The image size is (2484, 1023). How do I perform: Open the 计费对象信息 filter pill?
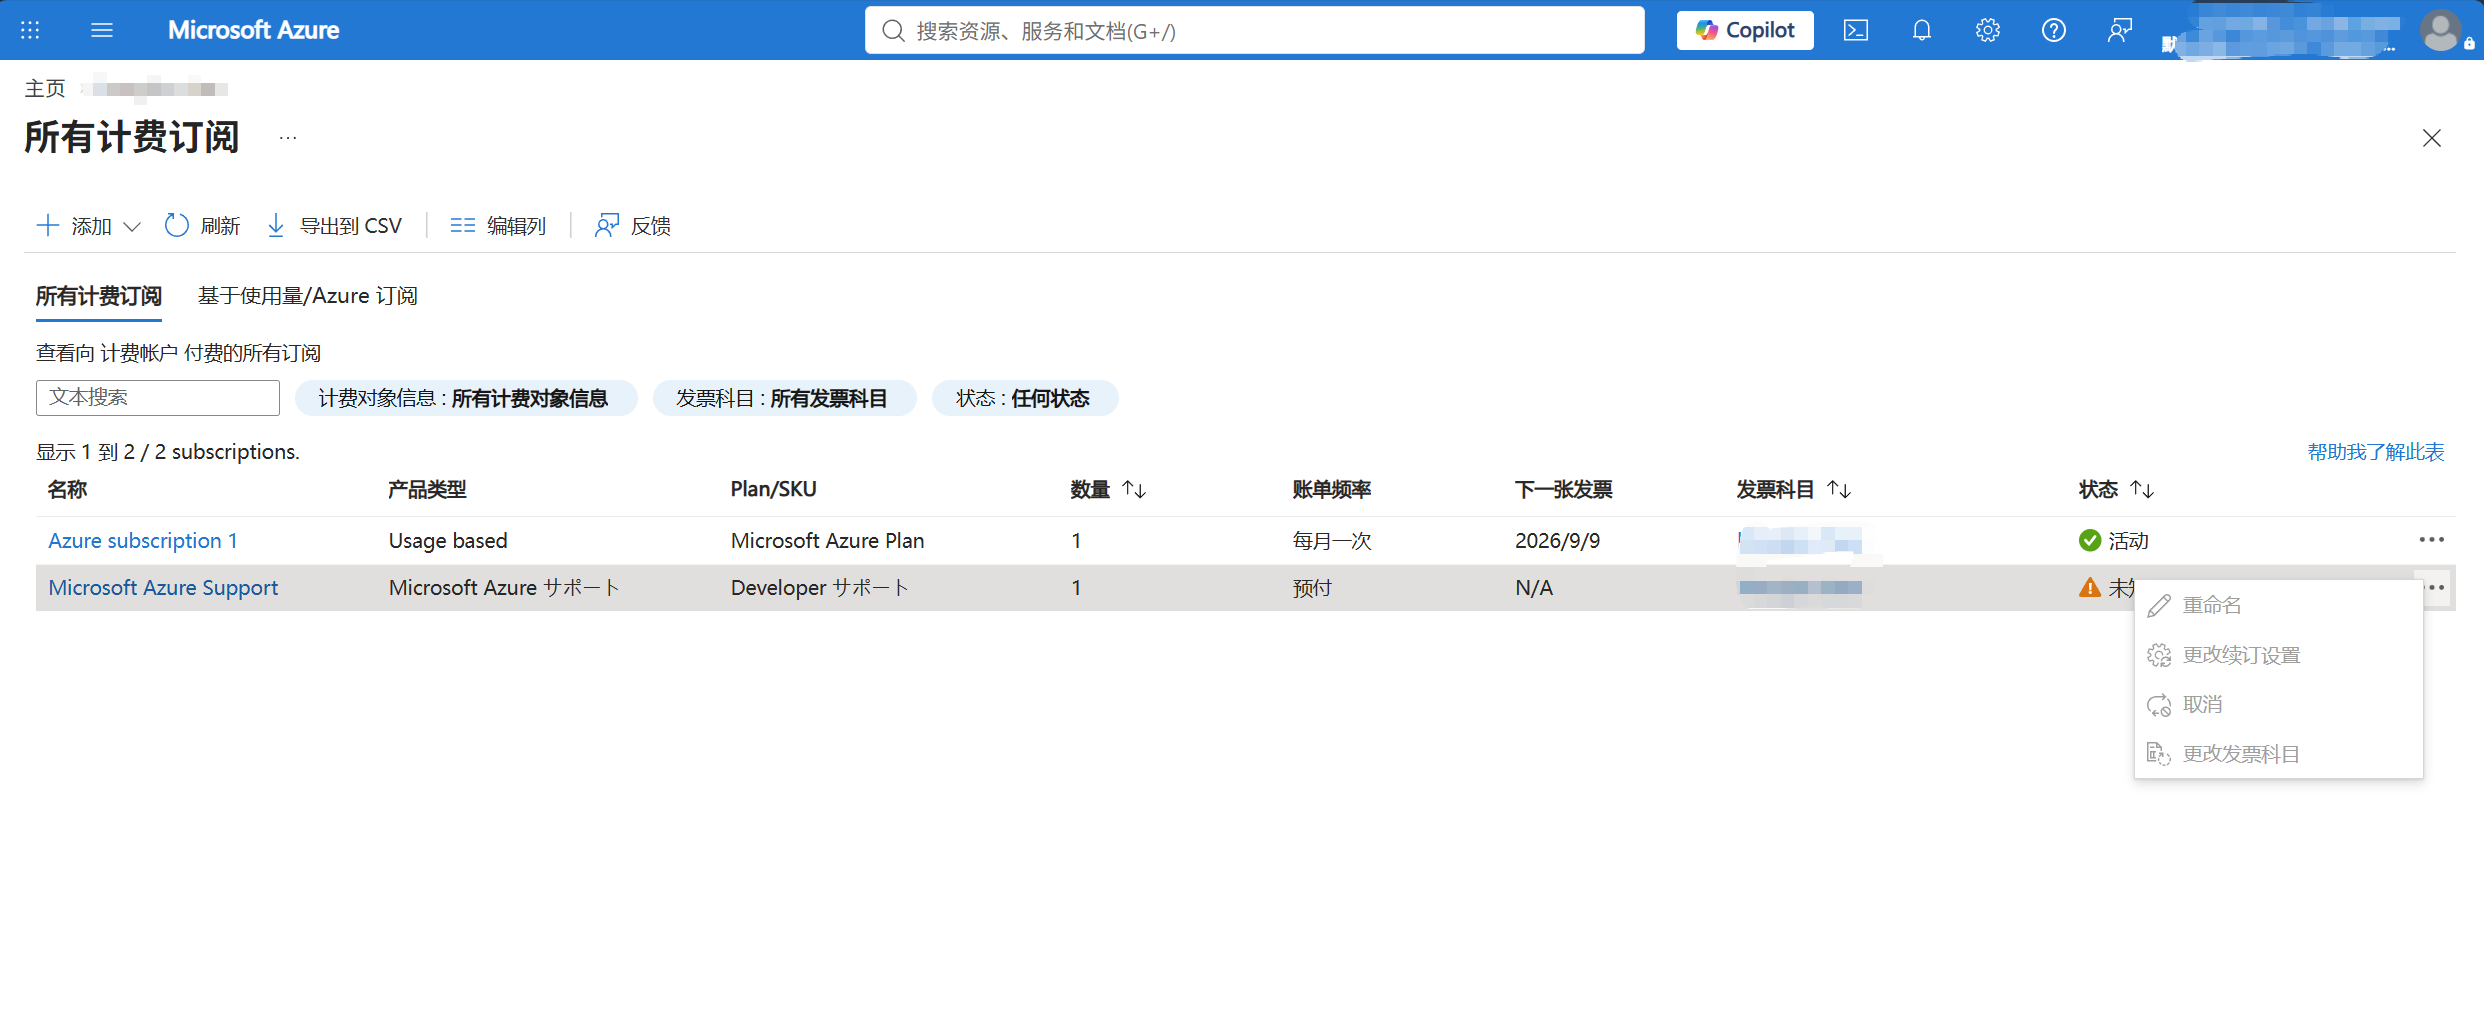tap(466, 398)
